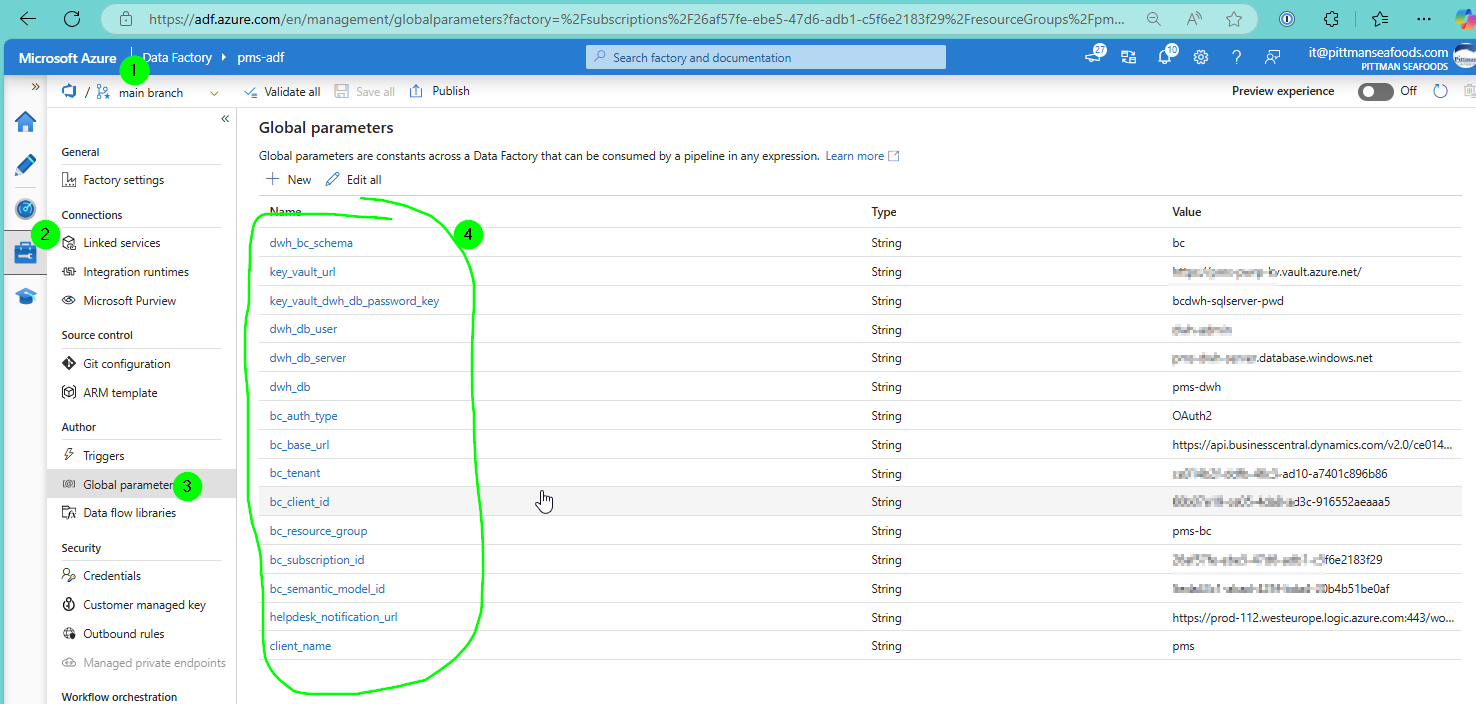Open the Learning center graduation cap icon
Image resolution: width=1476 pixels, height=704 pixels.
click(x=25, y=296)
